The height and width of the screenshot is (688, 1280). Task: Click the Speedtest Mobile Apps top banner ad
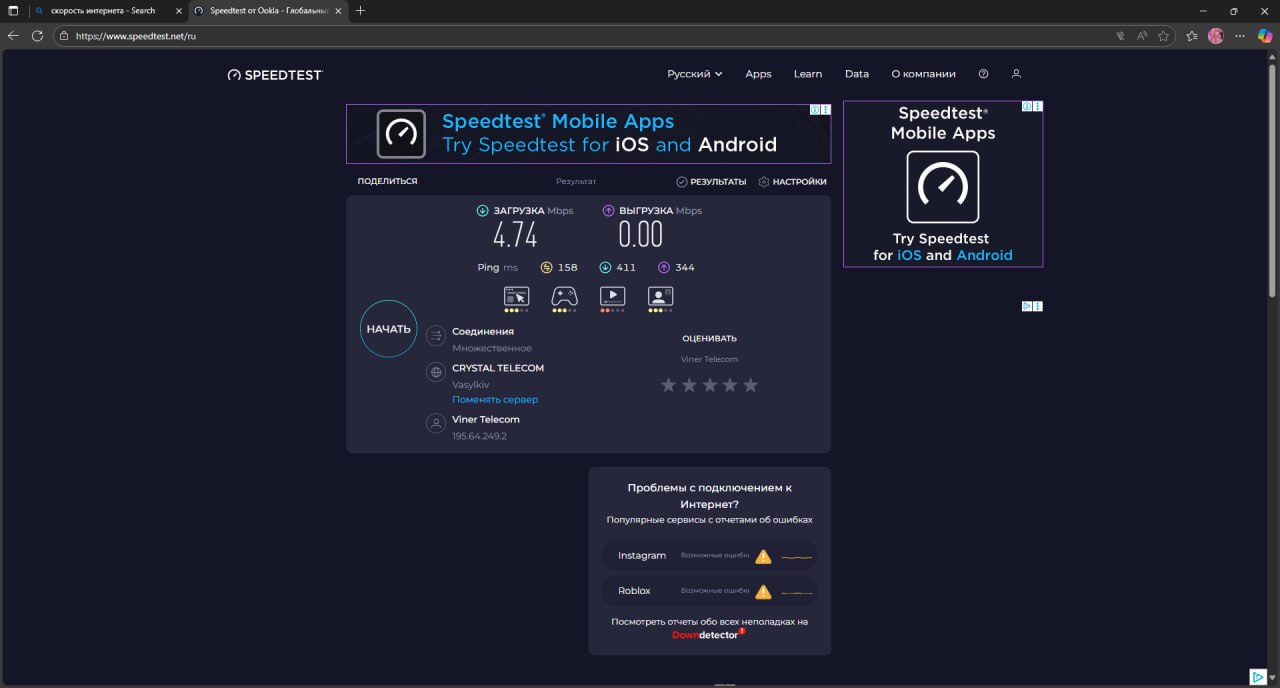588,134
